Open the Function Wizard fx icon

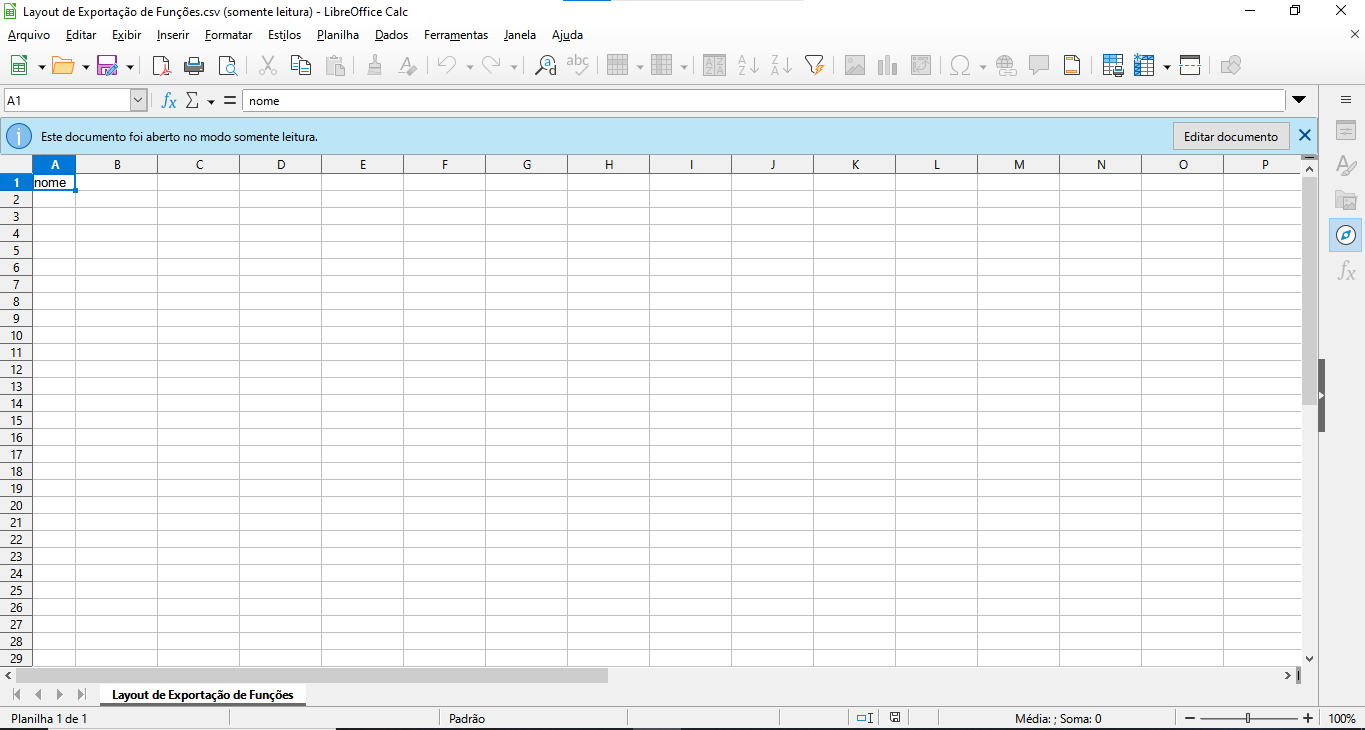coord(169,100)
